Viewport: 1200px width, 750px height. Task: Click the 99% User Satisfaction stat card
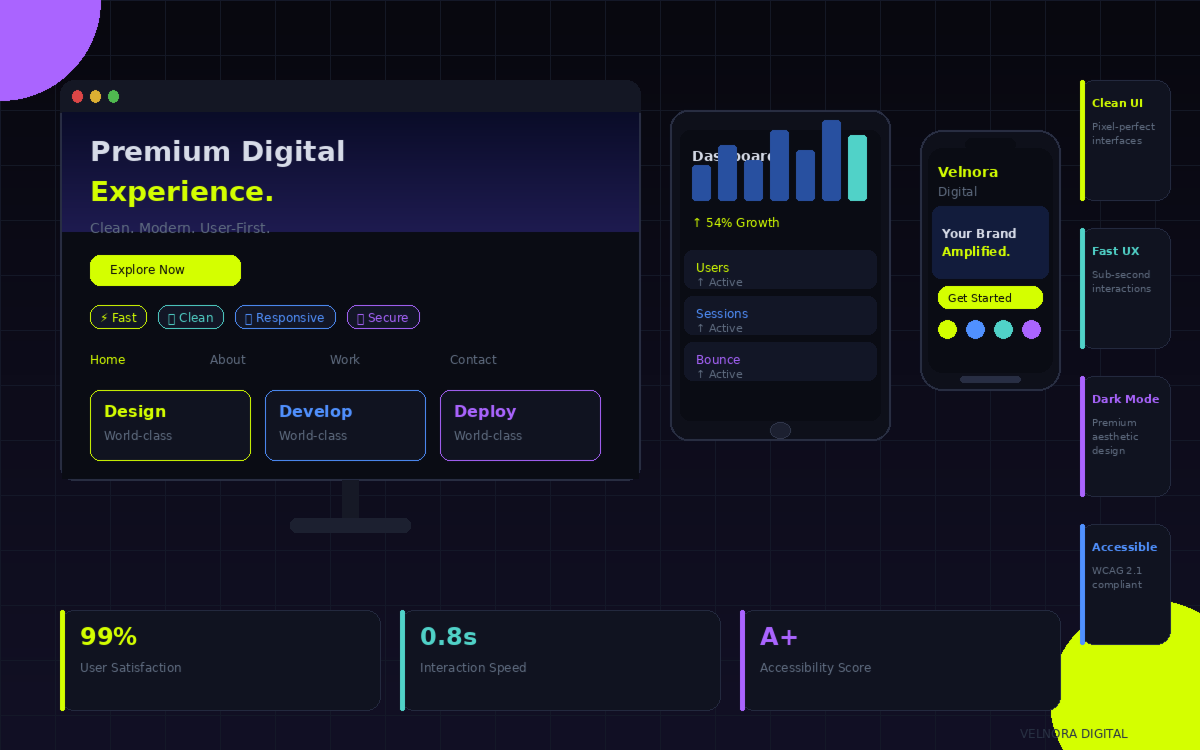click(x=220, y=660)
